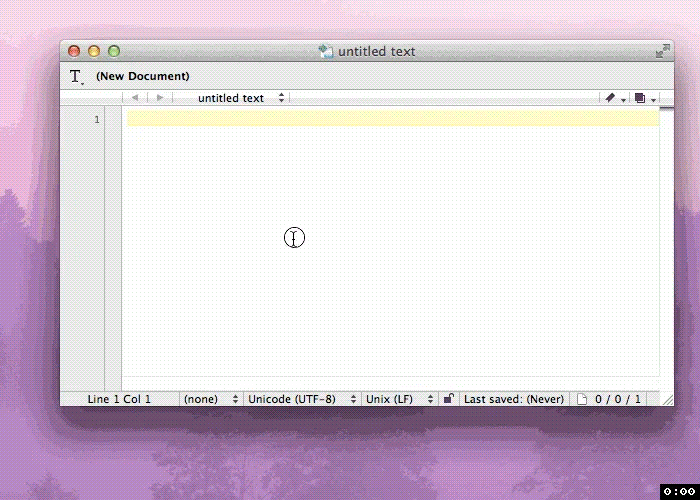
Task: Place cursor in highlighted first text line
Action: (393, 118)
